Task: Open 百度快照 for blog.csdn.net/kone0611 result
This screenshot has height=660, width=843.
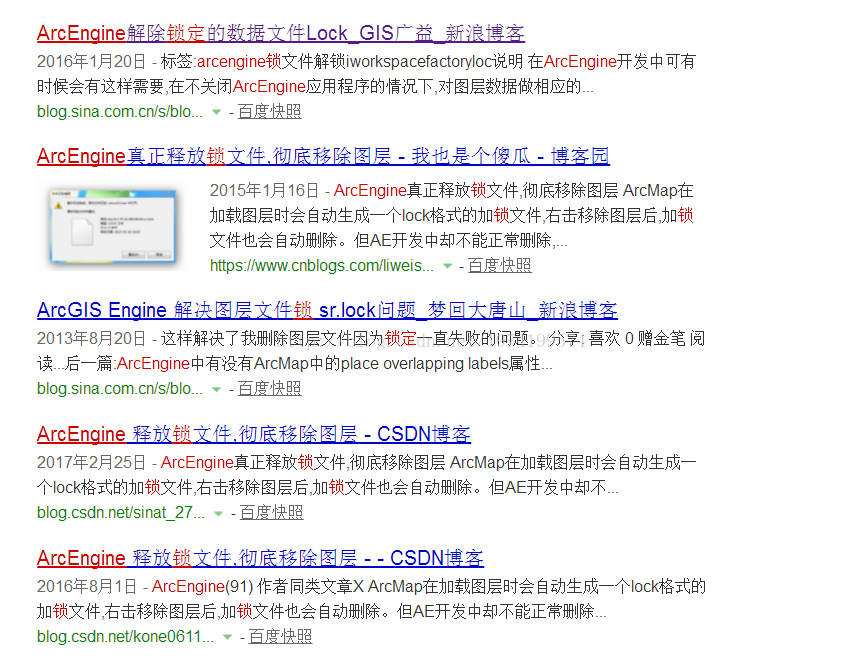Action: pos(281,636)
